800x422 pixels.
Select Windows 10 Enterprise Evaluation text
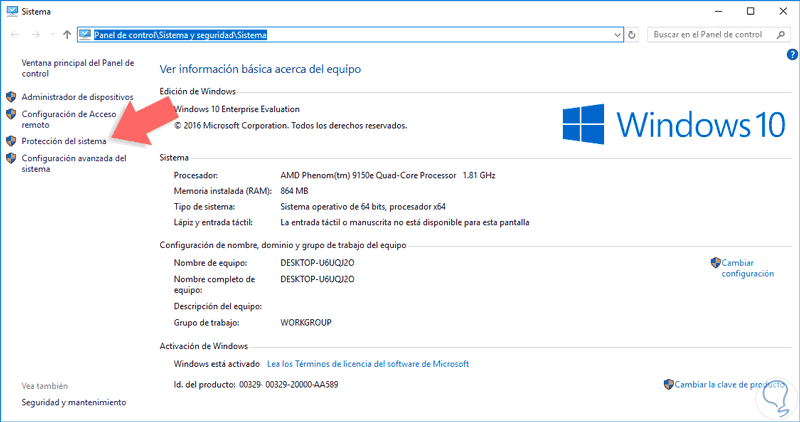coord(237,109)
